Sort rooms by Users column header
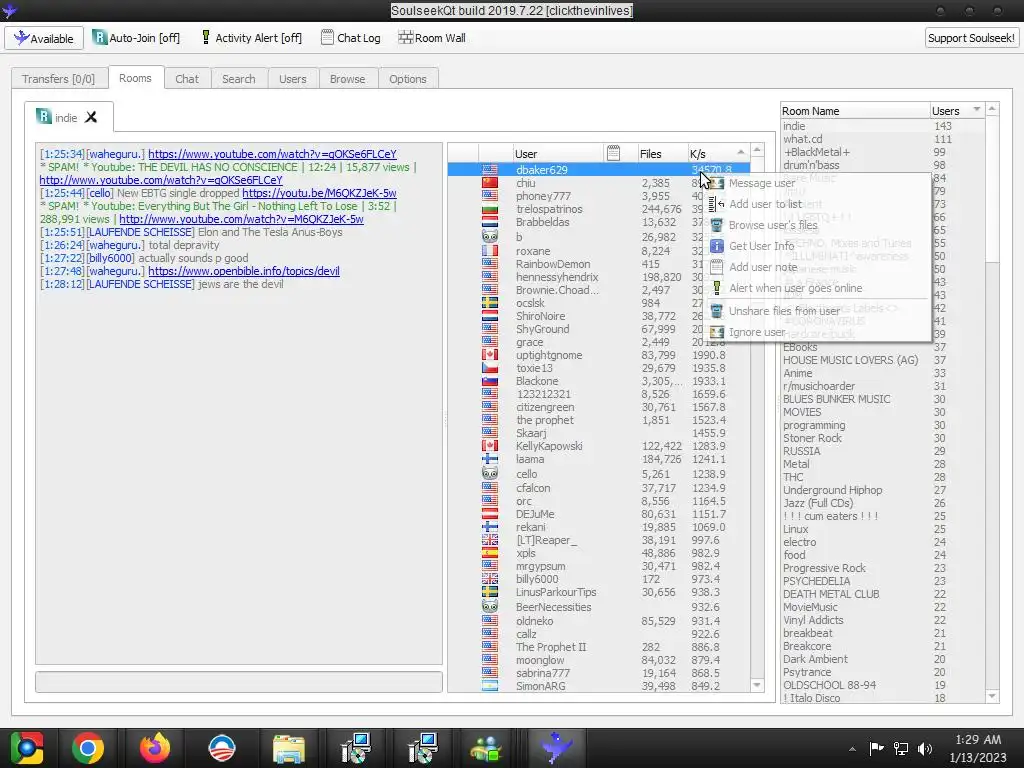This screenshot has width=1024, height=768. pyautogui.click(x=956, y=110)
